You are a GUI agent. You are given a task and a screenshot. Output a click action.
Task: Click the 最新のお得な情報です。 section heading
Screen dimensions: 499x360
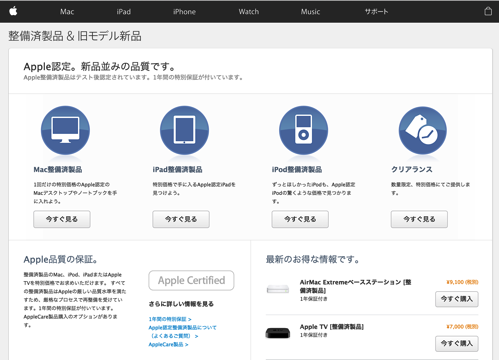point(313,259)
